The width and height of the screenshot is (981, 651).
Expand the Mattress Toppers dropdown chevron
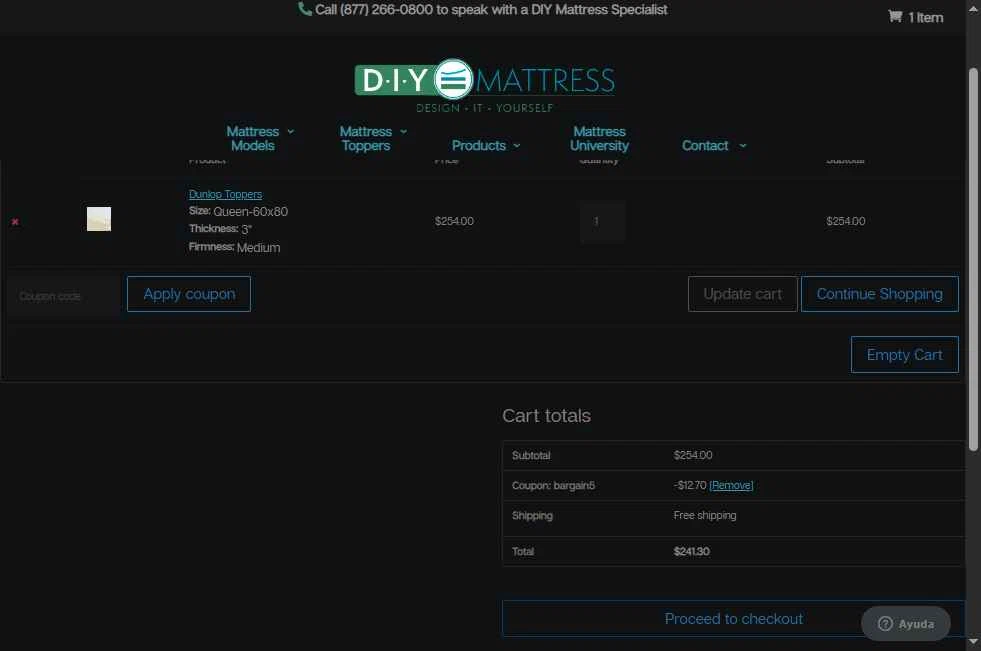[x=404, y=131]
